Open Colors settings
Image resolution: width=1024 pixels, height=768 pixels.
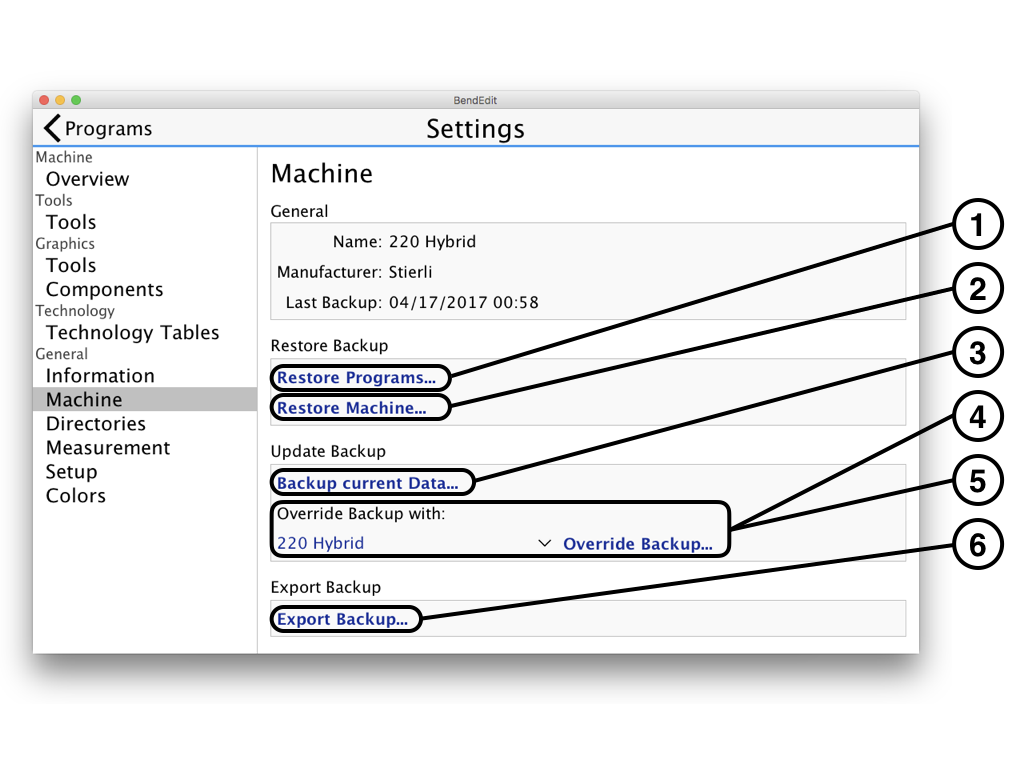click(75, 496)
